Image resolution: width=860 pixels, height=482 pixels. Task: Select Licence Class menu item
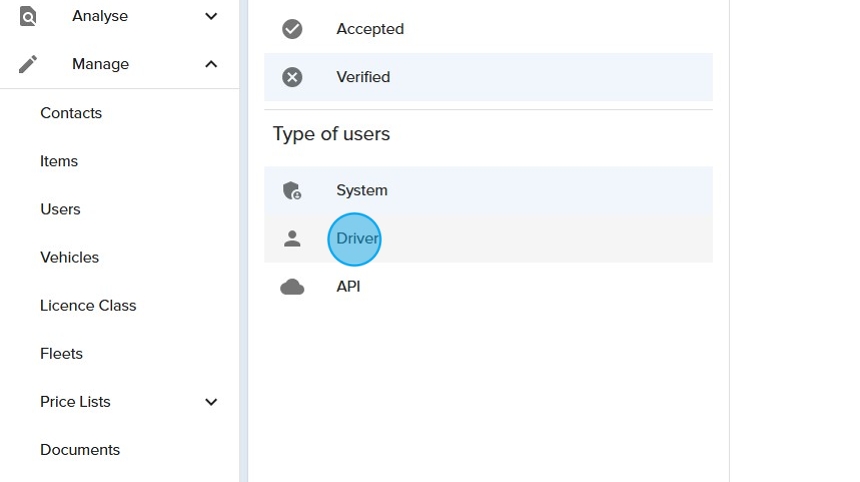pyautogui.click(x=88, y=305)
